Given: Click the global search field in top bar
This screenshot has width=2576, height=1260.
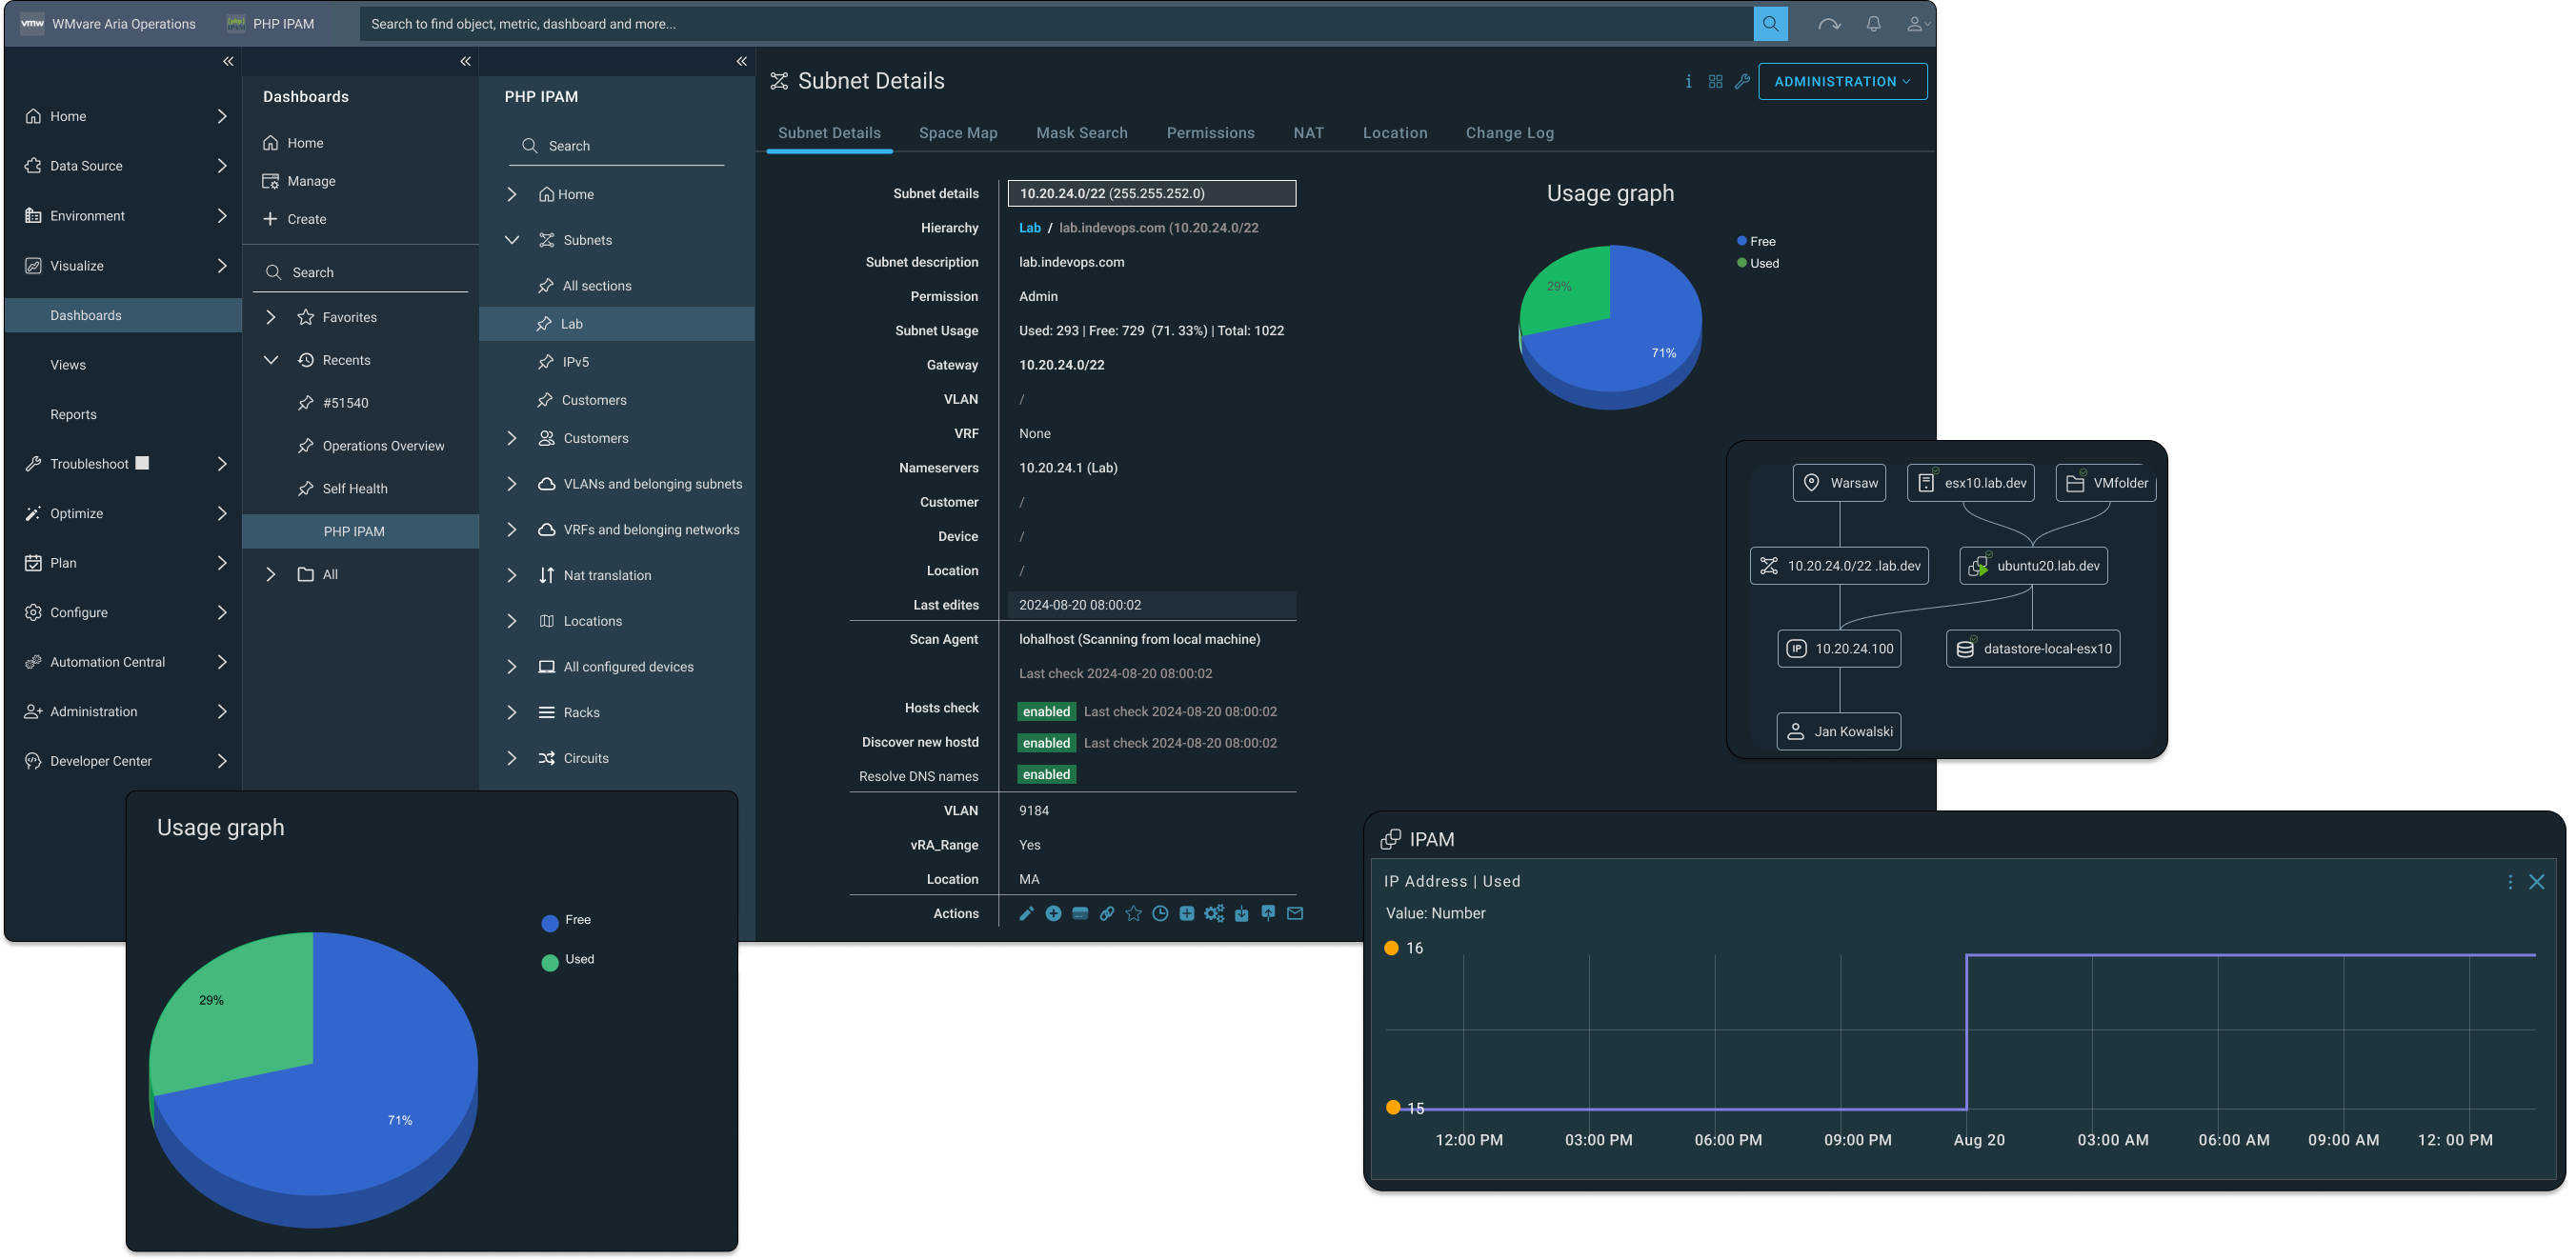Looking at the screenshot, I should tap(1055, 24).
